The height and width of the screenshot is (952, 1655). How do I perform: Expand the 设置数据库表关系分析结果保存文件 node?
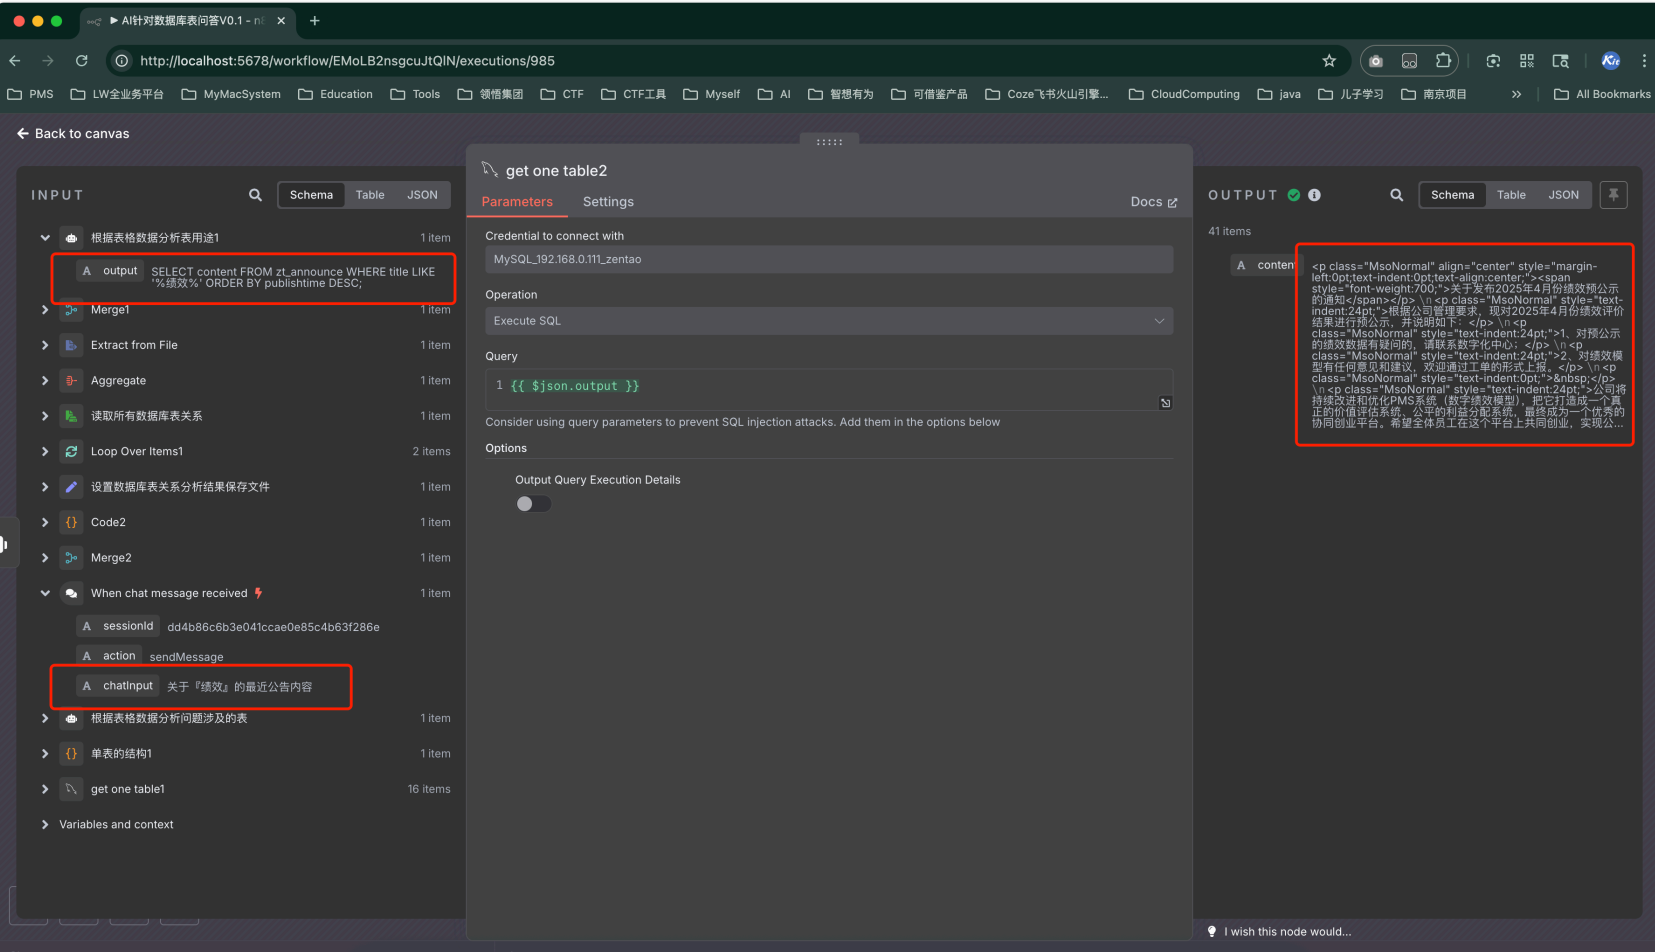coord(45,487)
